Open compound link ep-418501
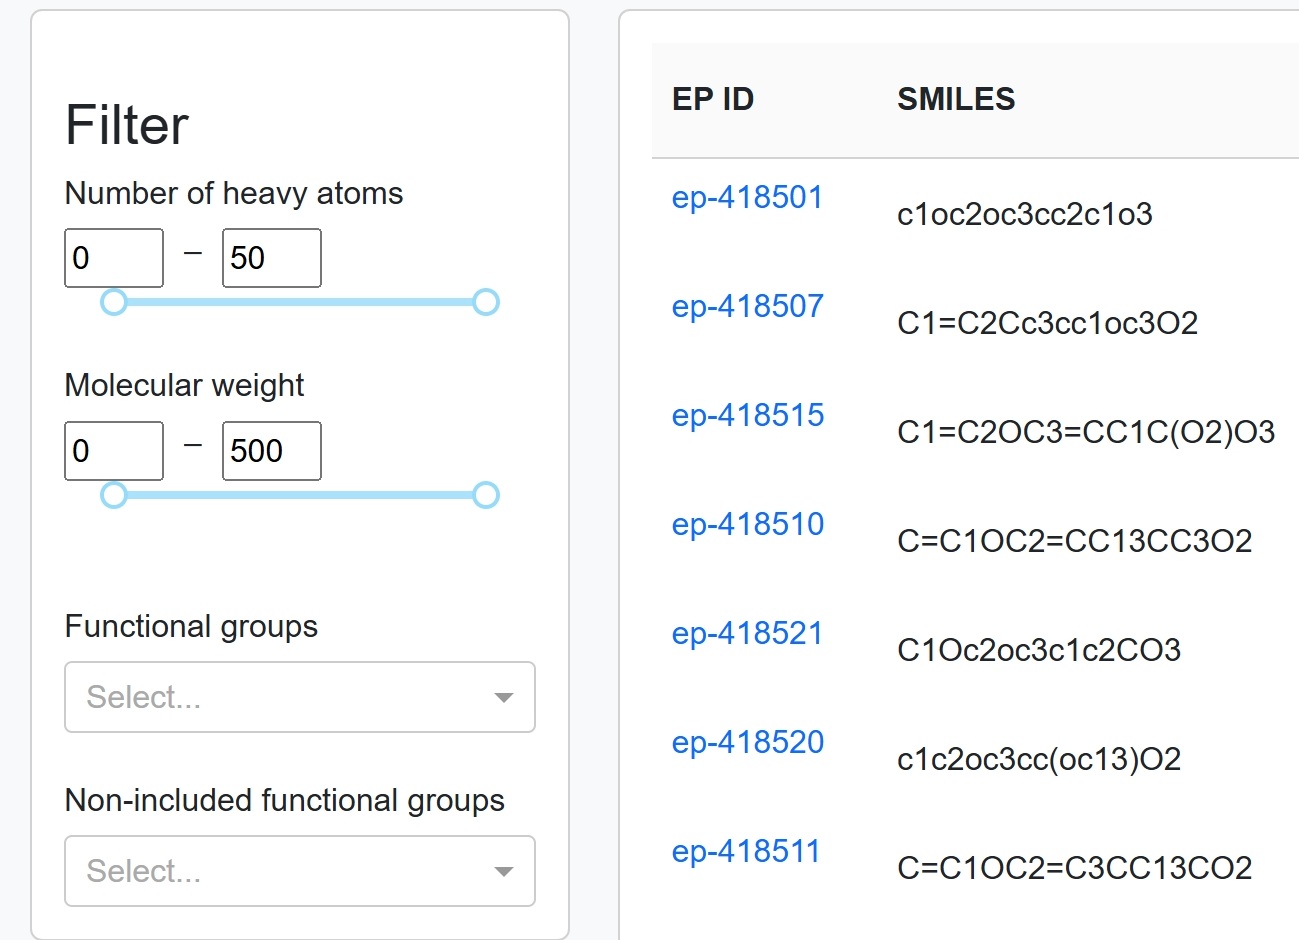The image size is (1299, 940). (747, 197)
